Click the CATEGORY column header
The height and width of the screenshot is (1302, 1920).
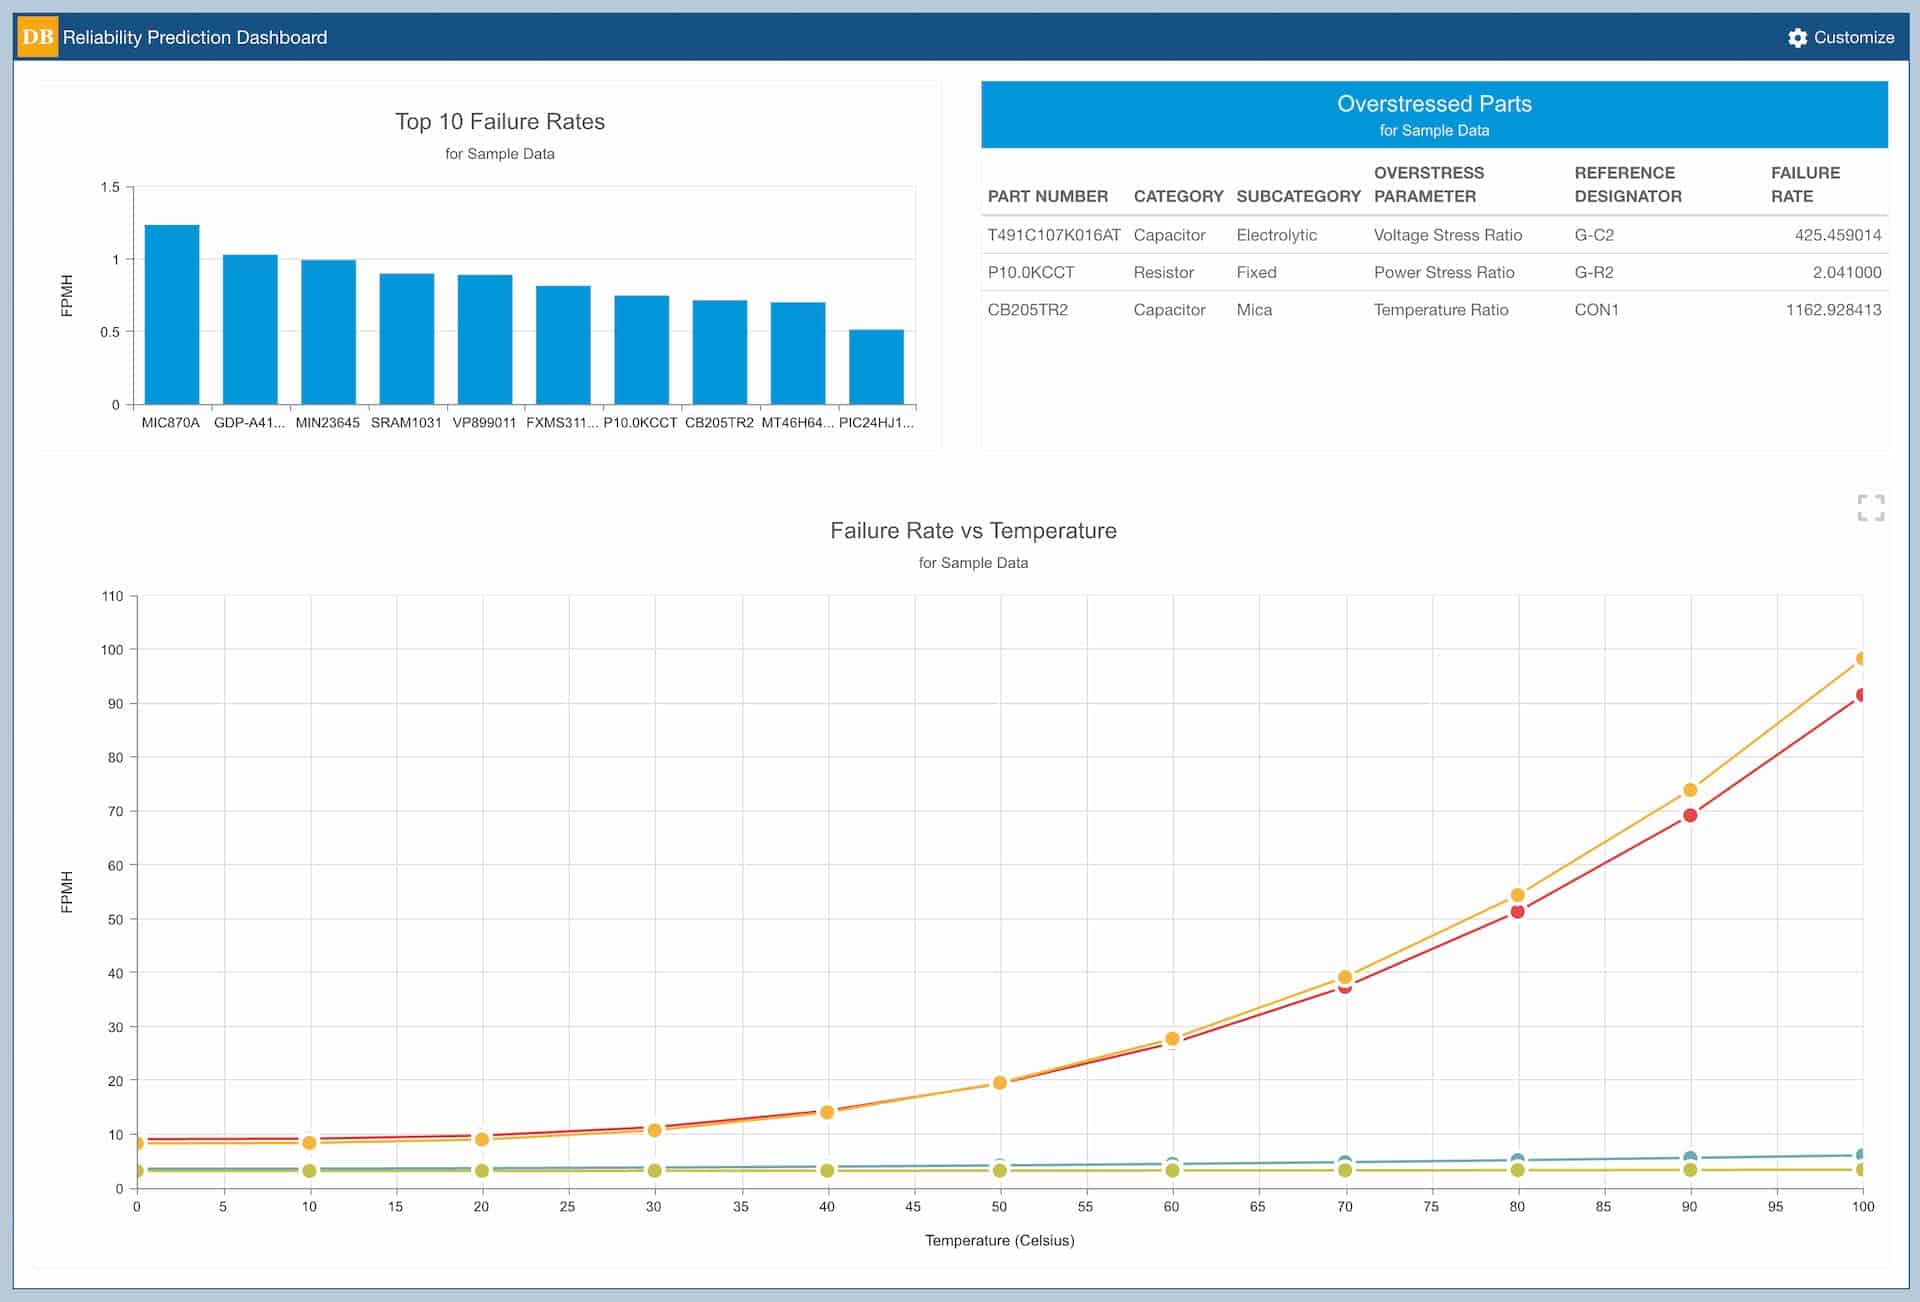click(x=1178, y=196)
